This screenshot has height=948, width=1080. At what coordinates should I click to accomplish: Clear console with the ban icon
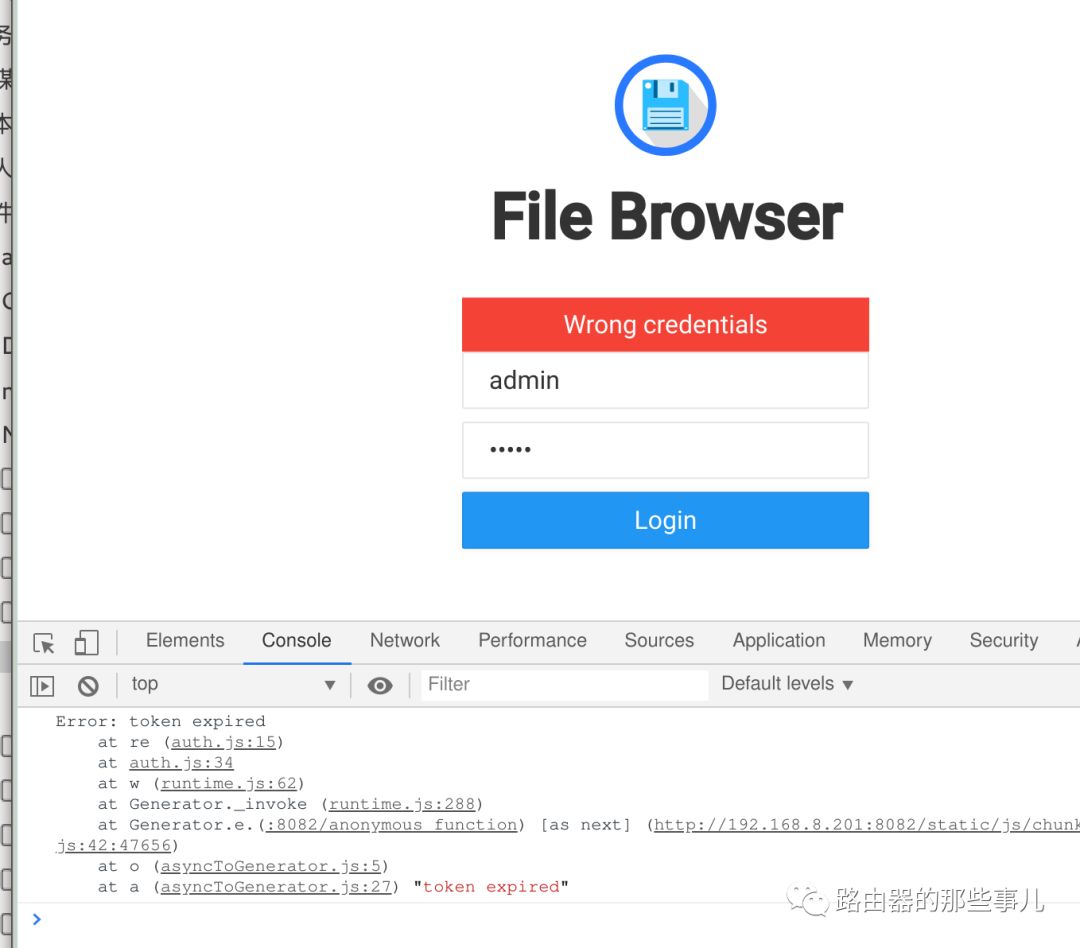pyautogui.click(x=88, y=686)
